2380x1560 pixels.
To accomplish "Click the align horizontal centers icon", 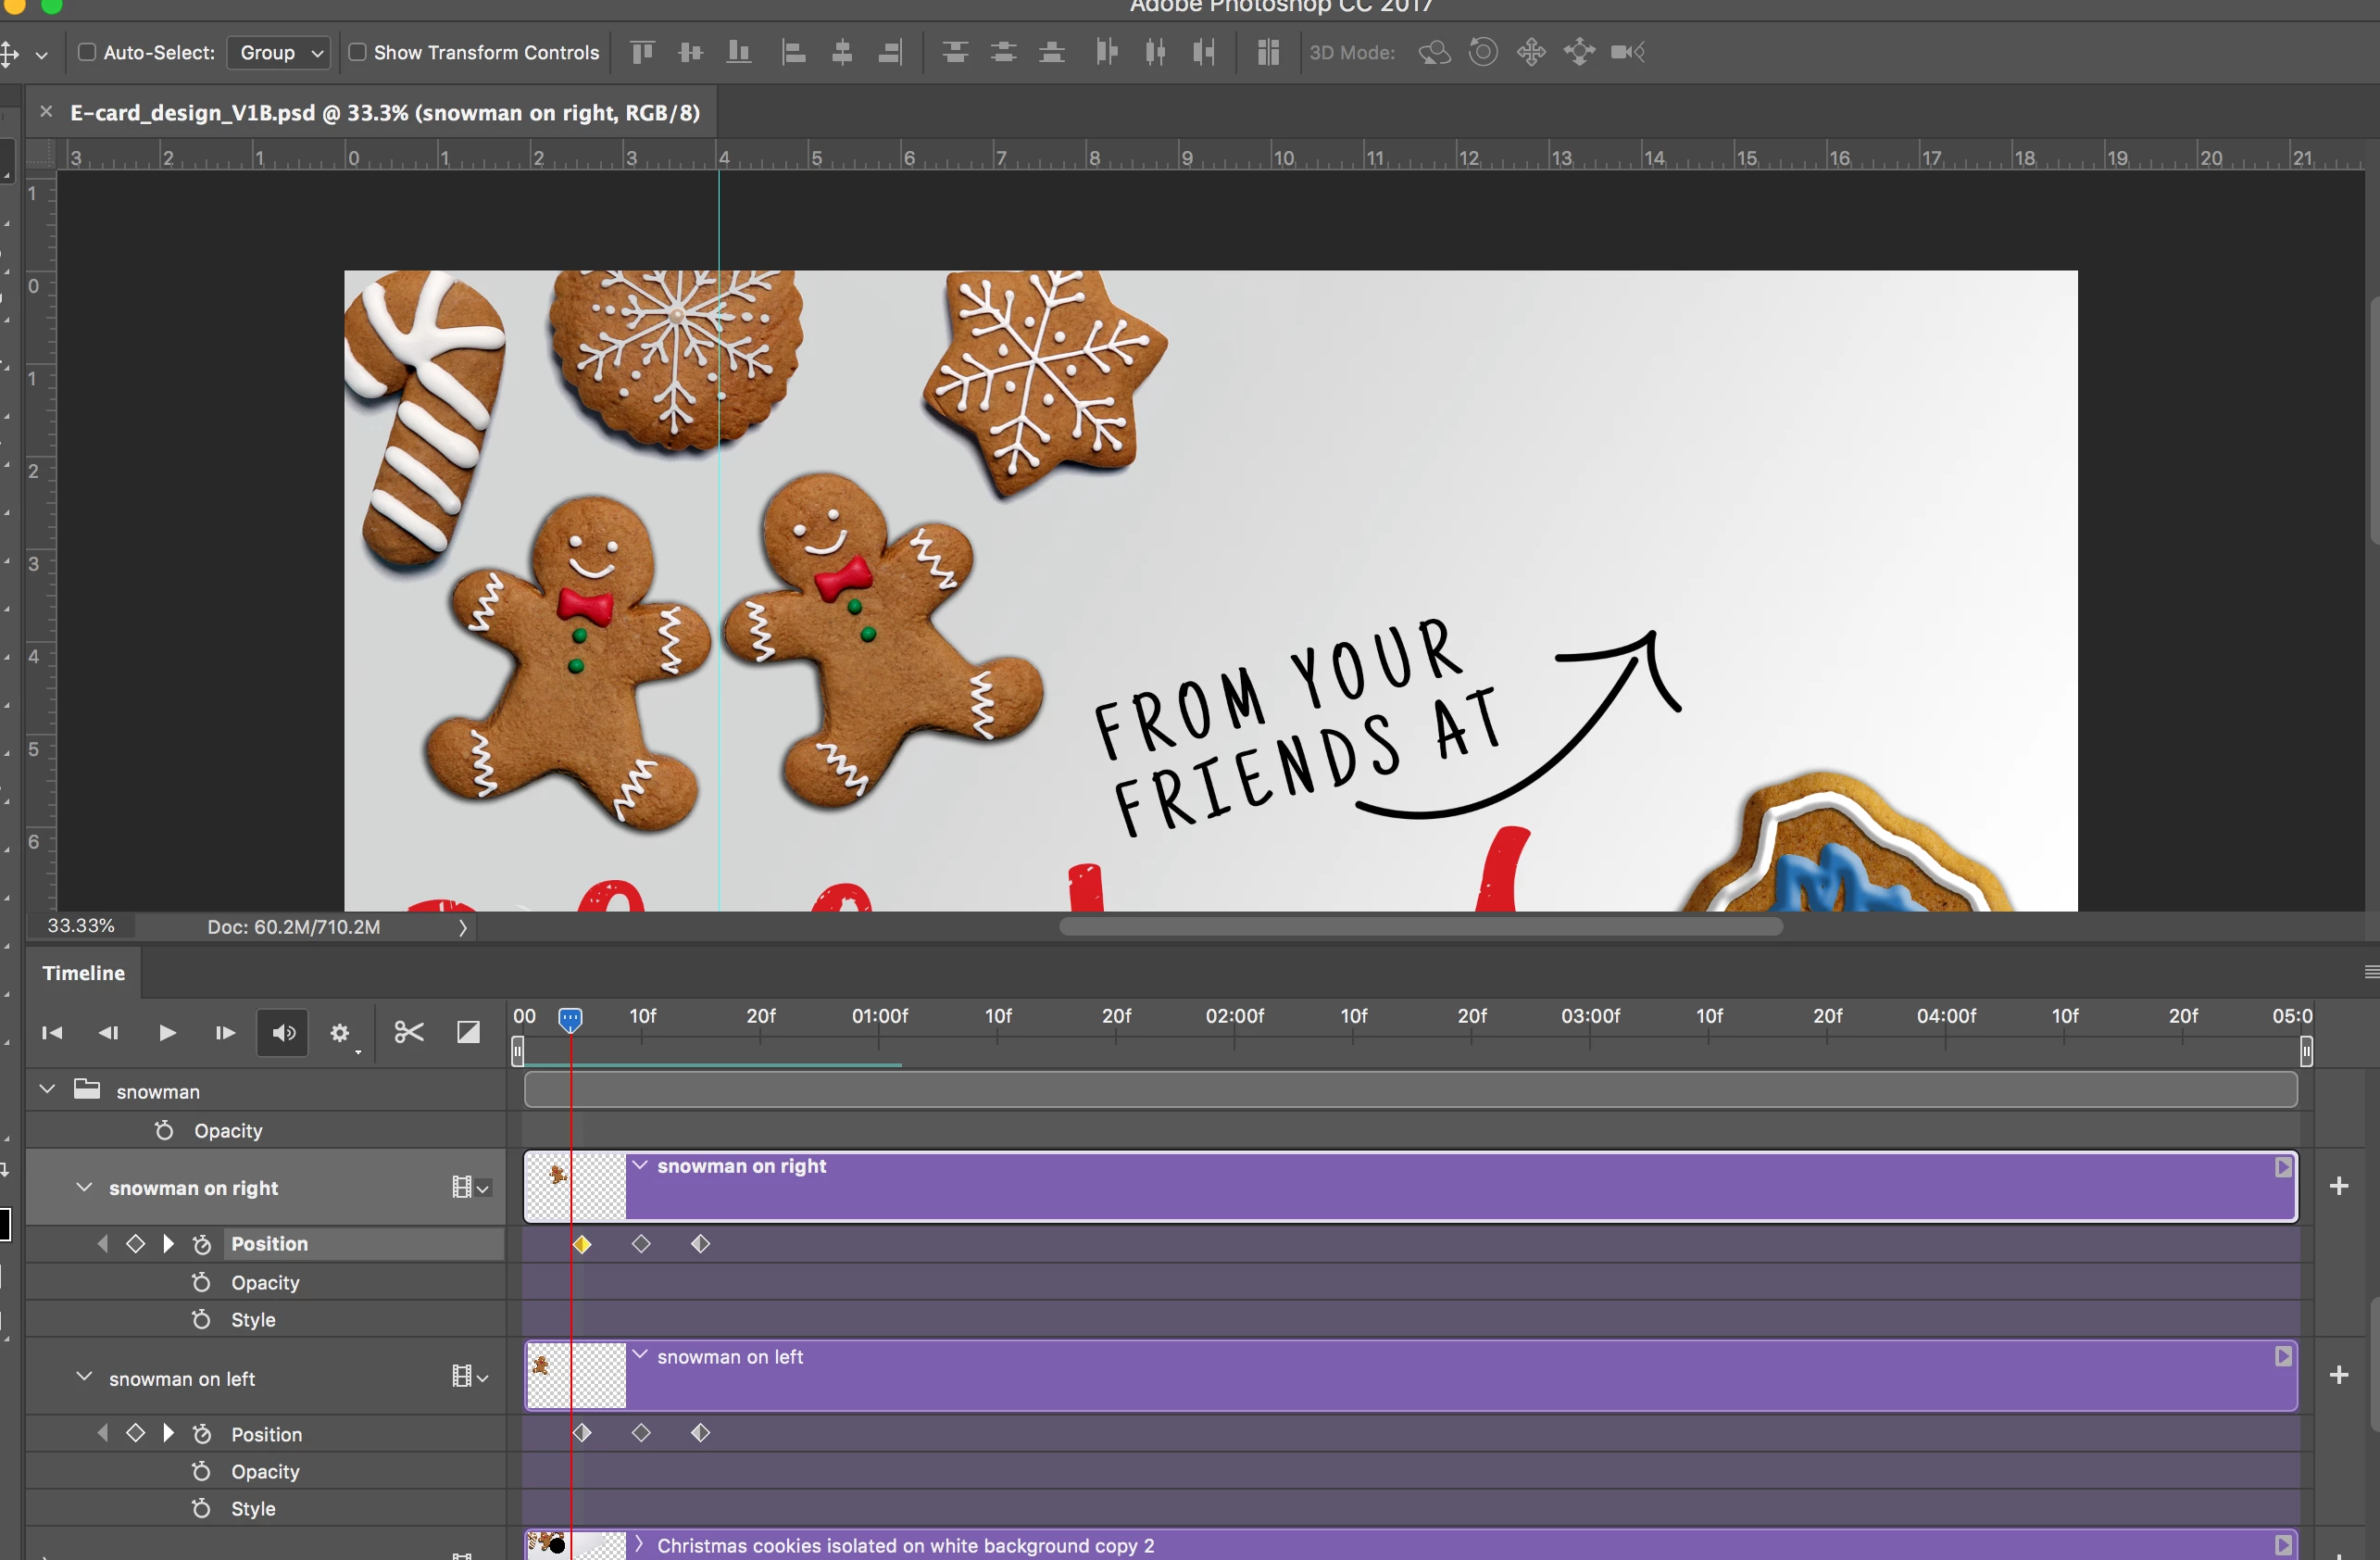I will [842, 52].
